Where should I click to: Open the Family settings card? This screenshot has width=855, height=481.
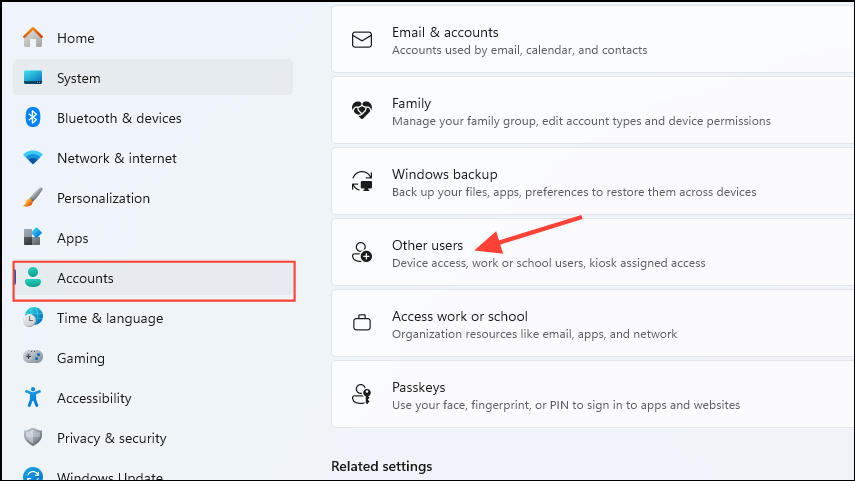click(x=593, y=110)
